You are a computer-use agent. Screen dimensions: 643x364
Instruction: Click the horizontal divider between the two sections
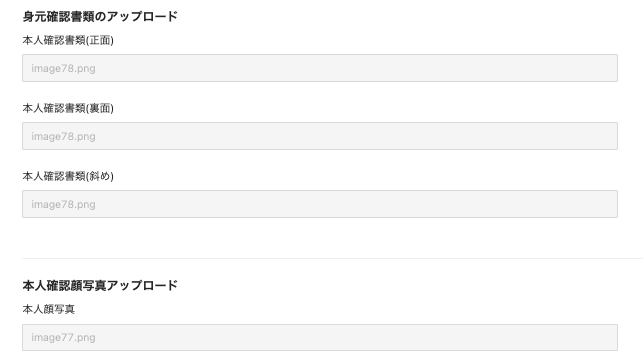[332, 258]
